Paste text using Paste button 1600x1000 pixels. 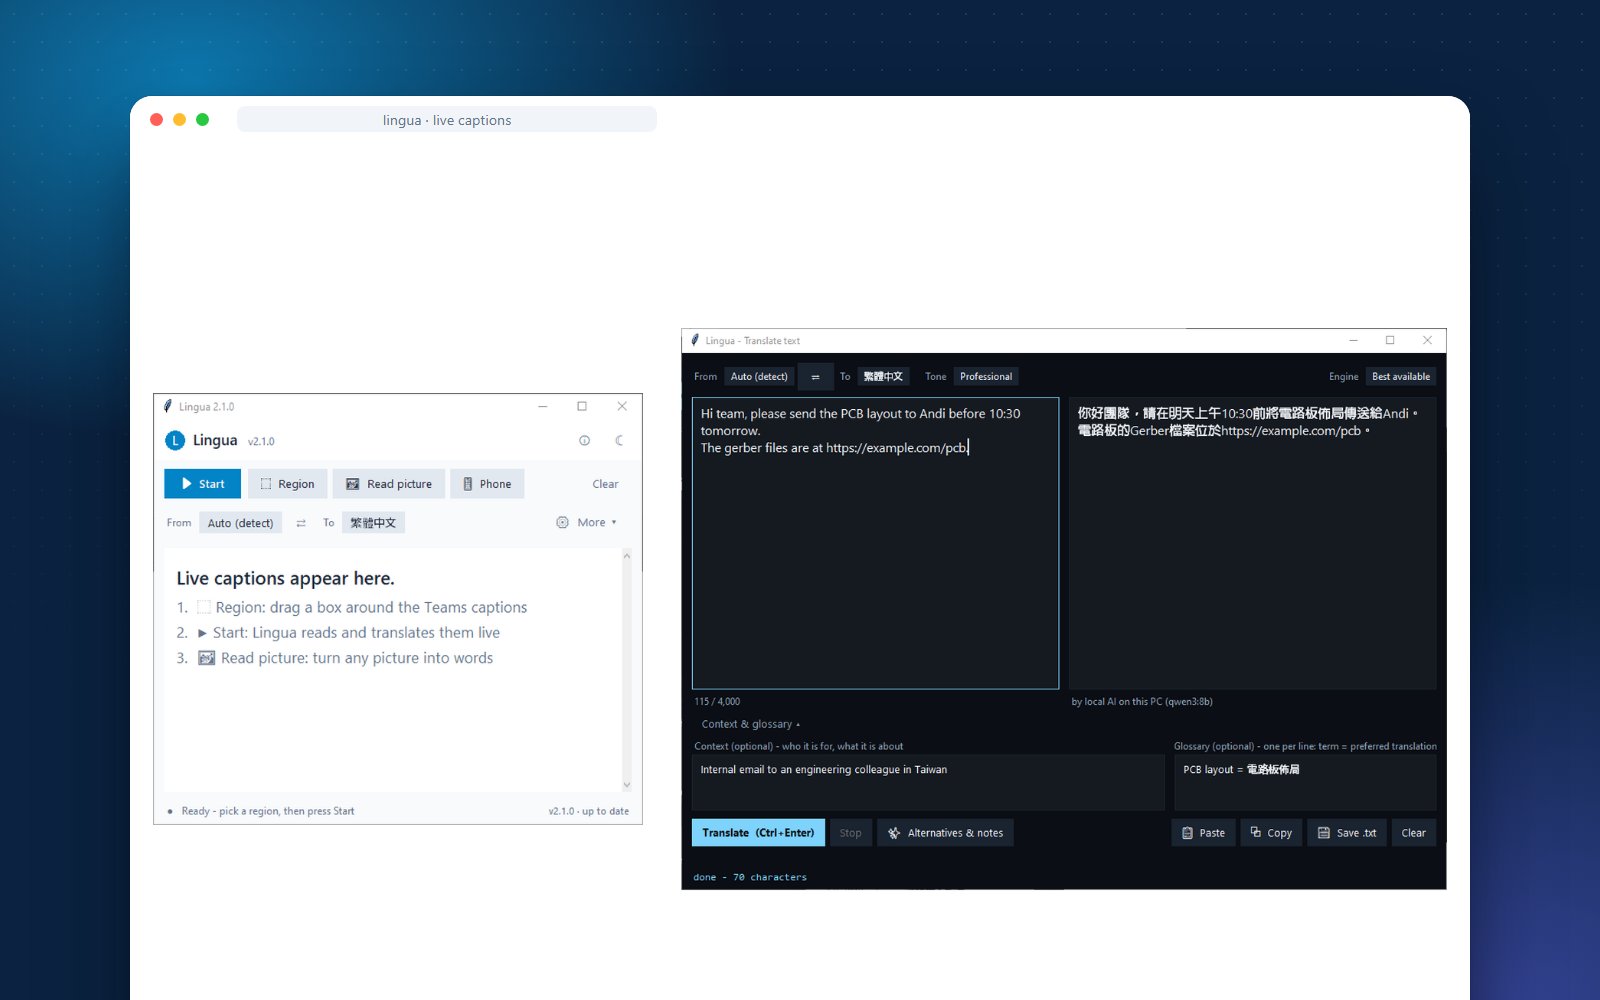click(x=1203, y=833)
